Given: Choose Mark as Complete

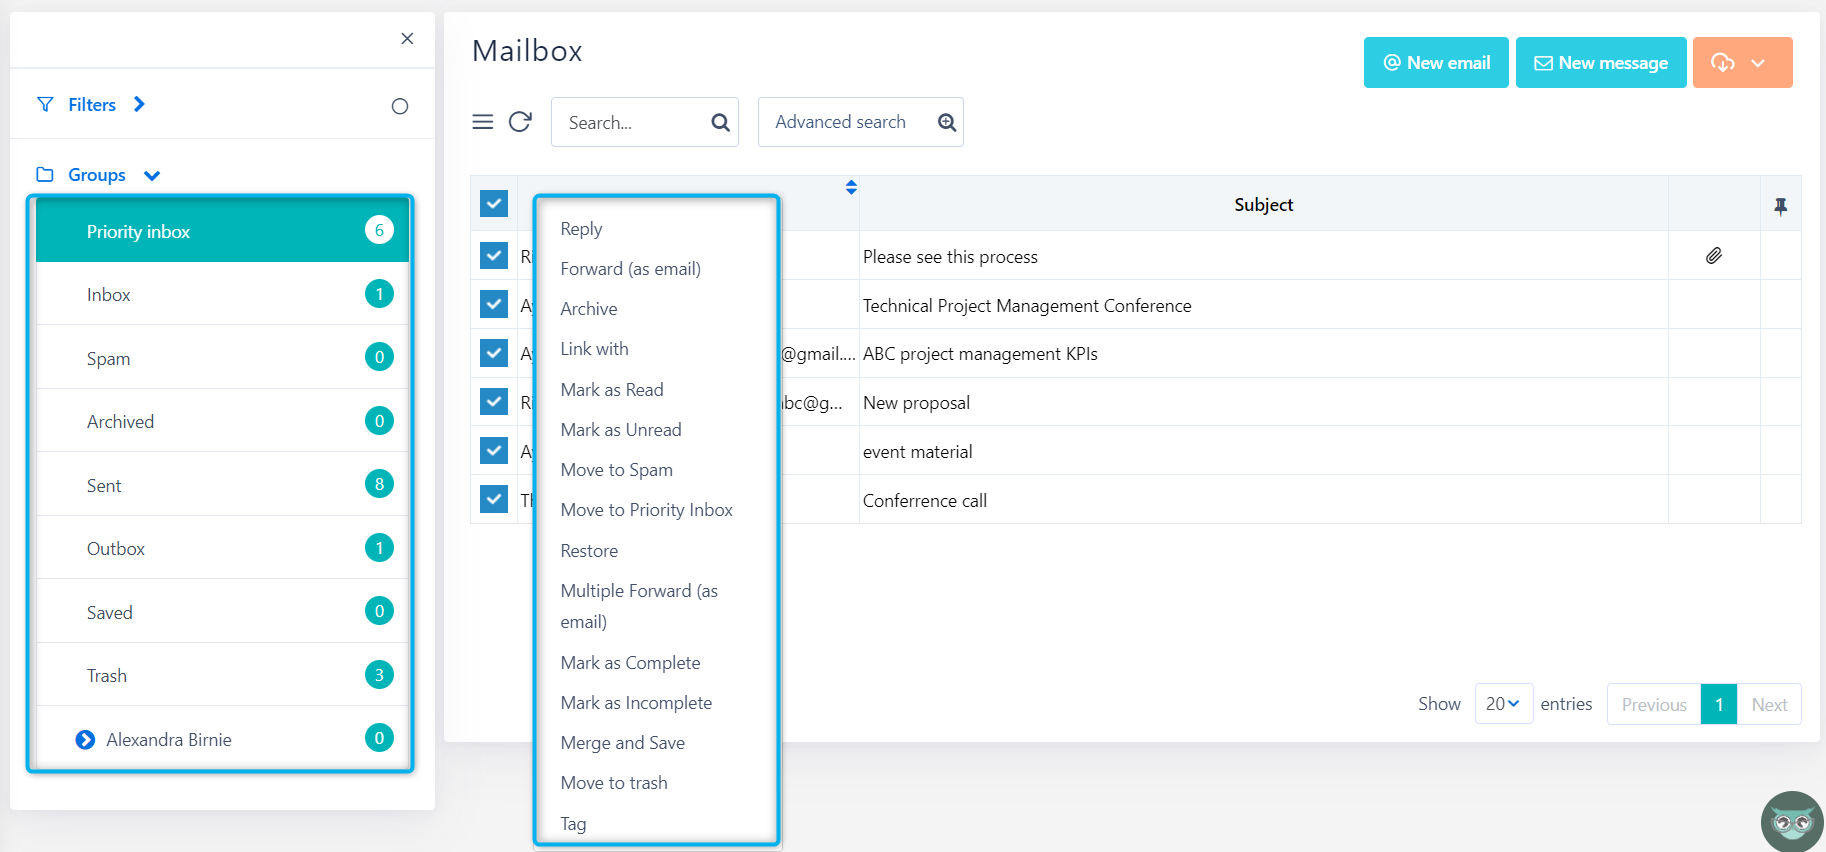Looking at the screenshot, I should click(x=630, y=663).
